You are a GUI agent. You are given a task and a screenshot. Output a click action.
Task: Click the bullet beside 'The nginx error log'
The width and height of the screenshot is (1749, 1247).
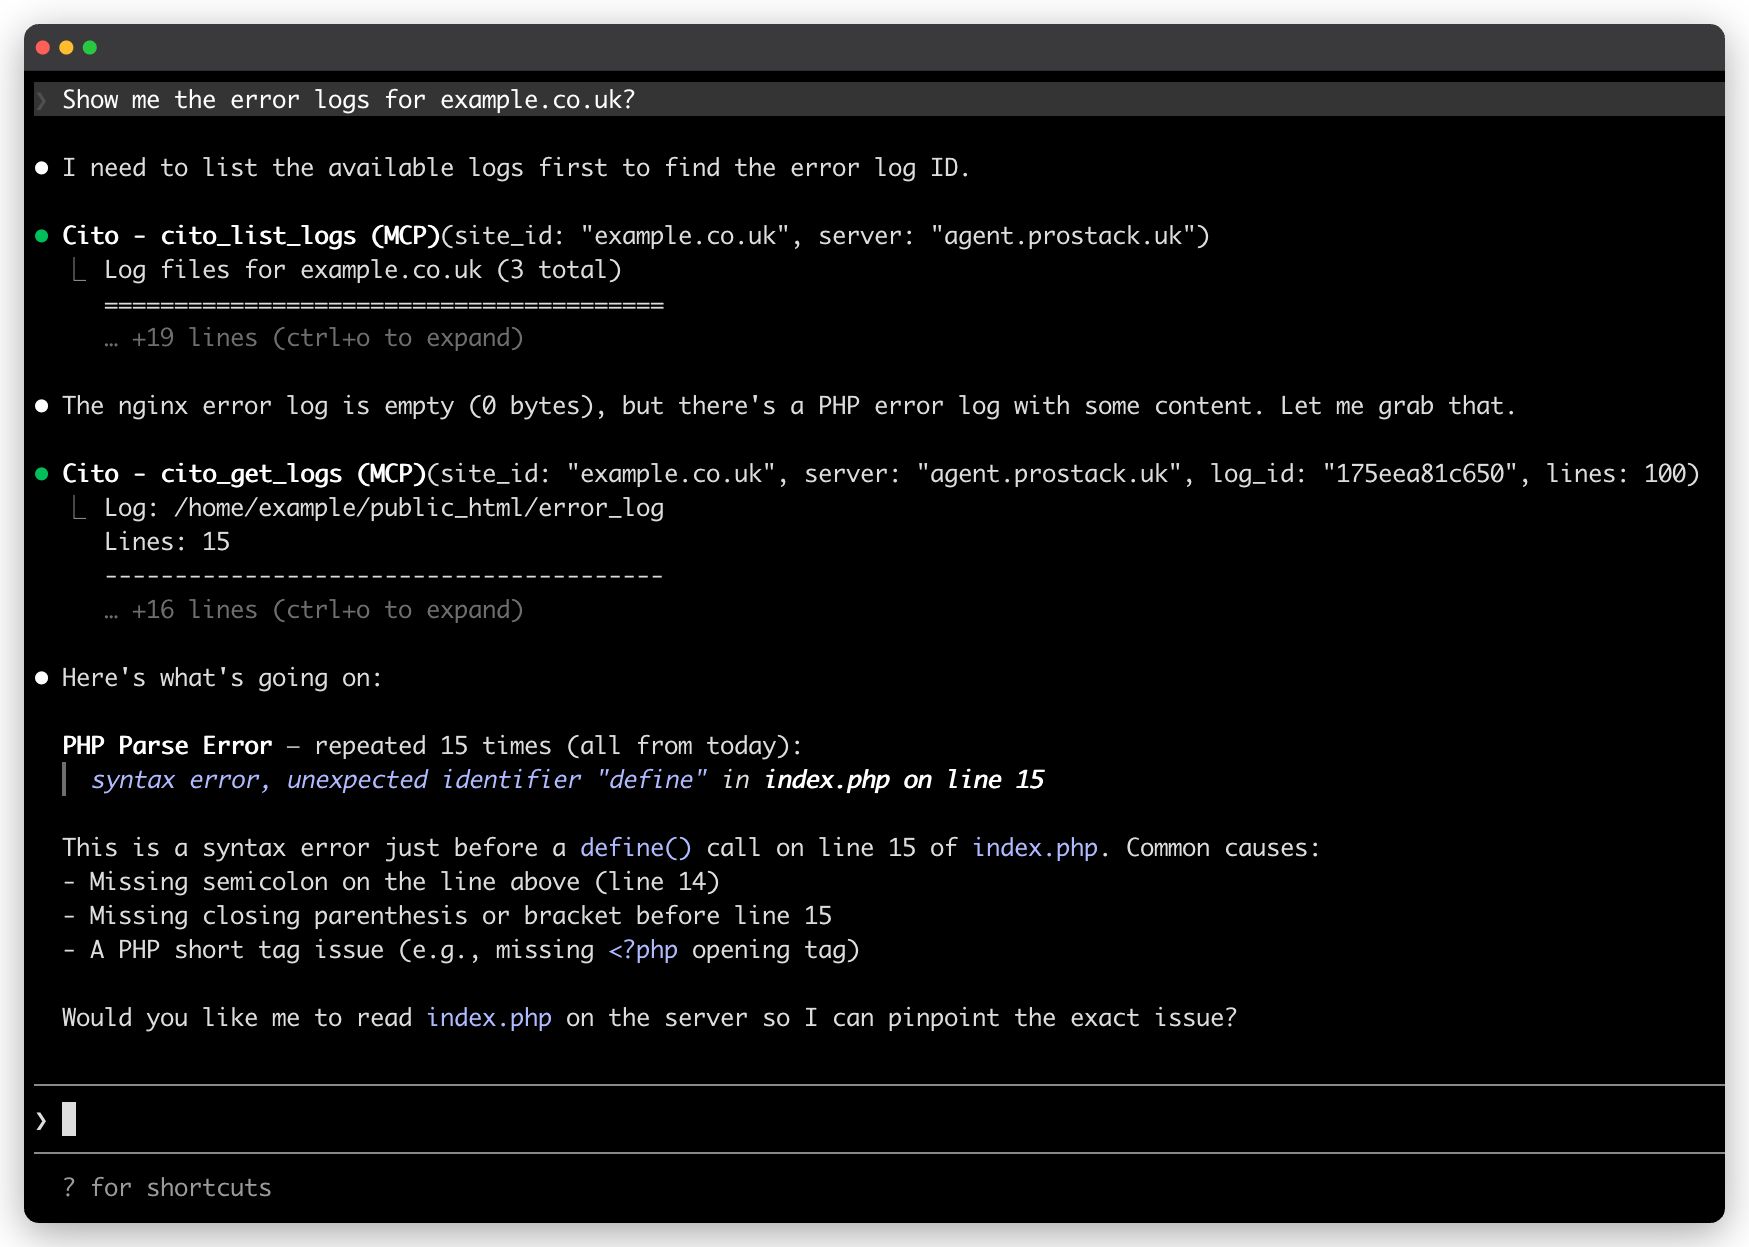[x=41, y=406]
